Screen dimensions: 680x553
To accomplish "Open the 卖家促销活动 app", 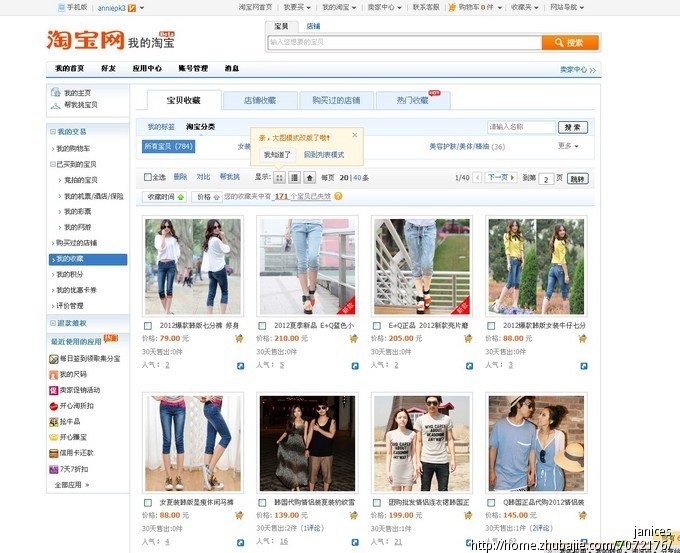I will pyautogui.click(x=75, y=390).
